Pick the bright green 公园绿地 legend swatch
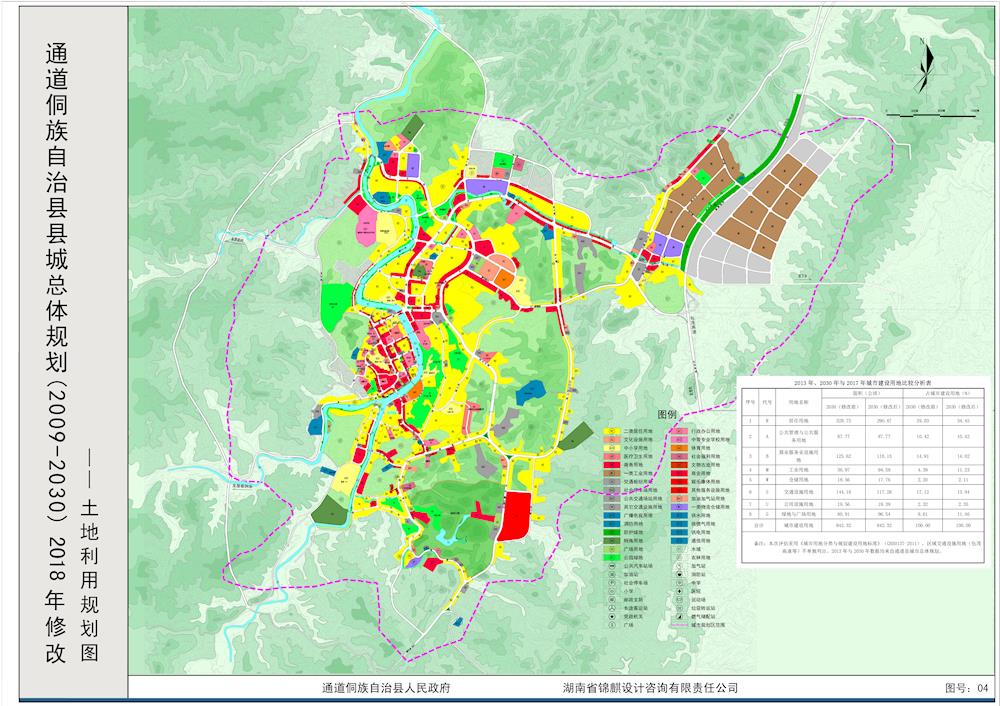 (612, 557)
